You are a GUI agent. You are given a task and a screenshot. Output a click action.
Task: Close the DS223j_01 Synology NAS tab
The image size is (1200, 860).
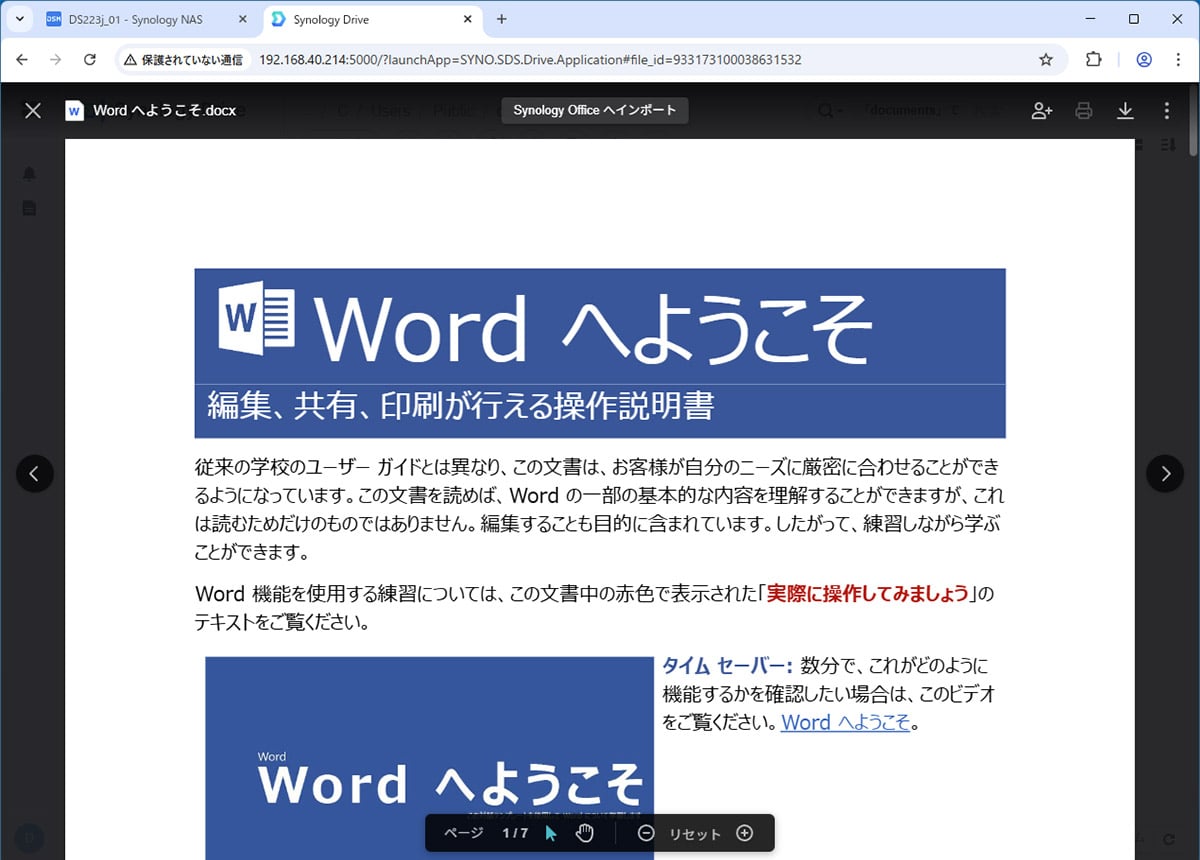[x=241, y=19]
